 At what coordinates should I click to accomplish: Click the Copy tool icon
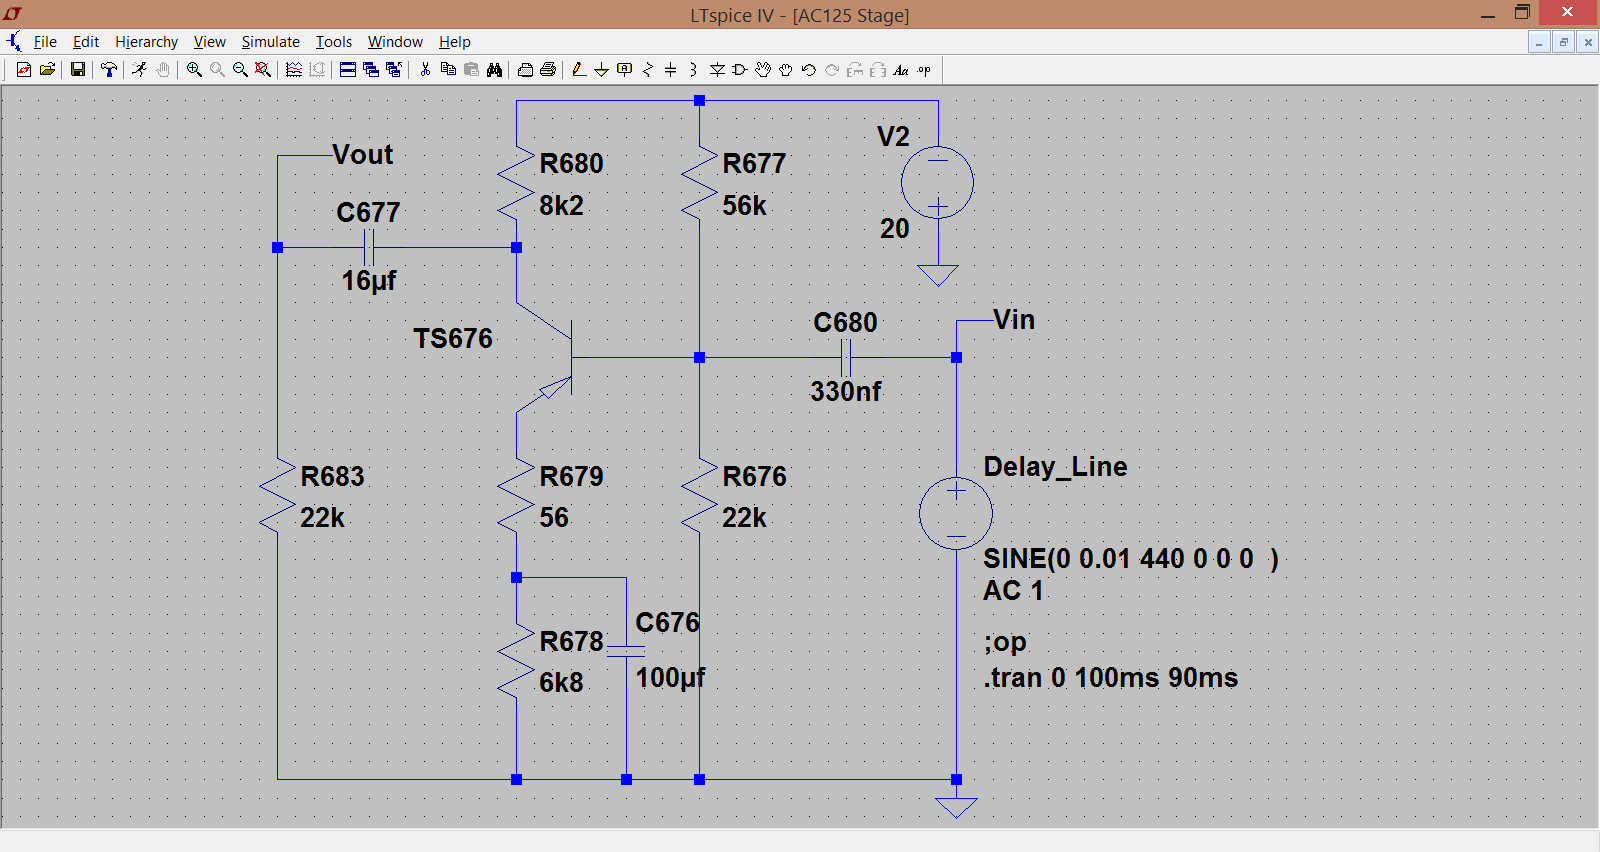click(448, 69)
